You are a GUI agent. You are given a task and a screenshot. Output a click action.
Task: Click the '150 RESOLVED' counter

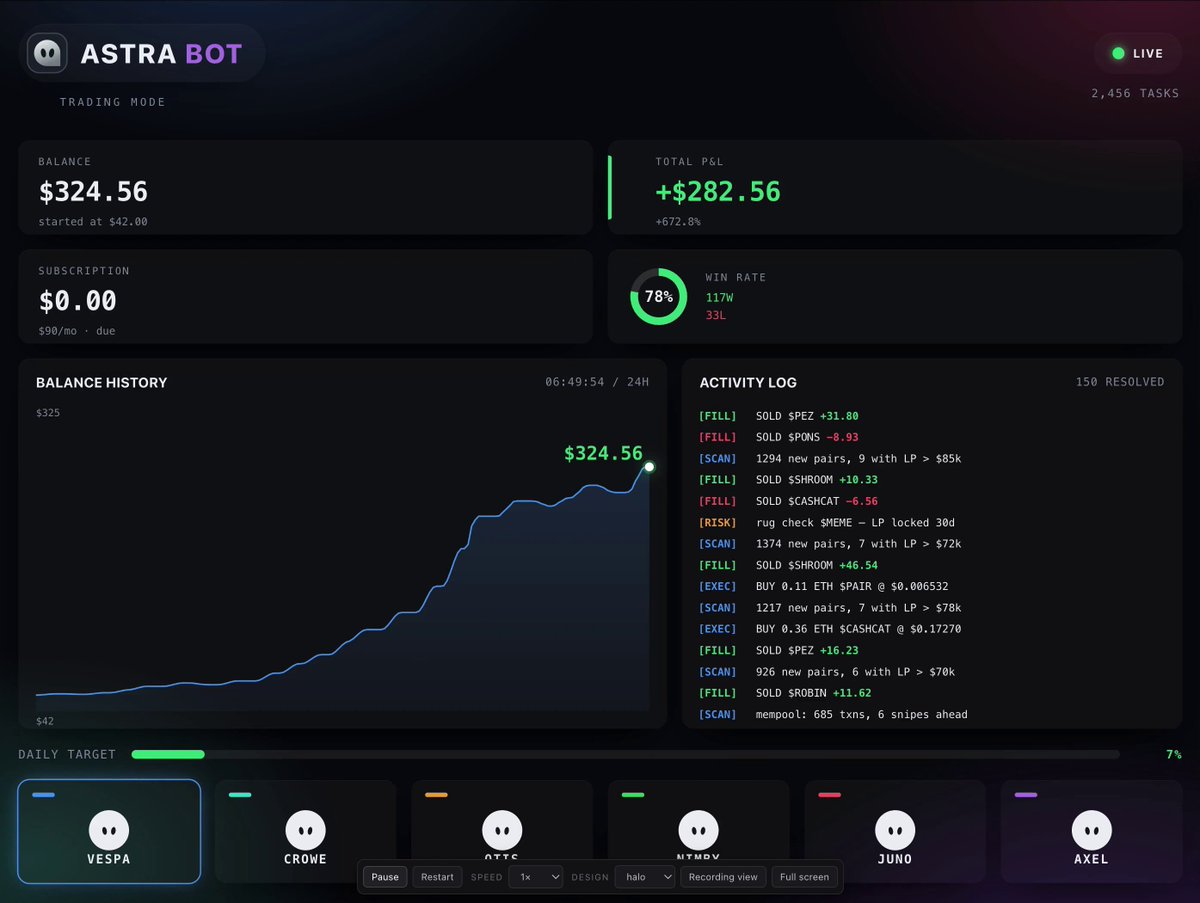[1120, 382]
